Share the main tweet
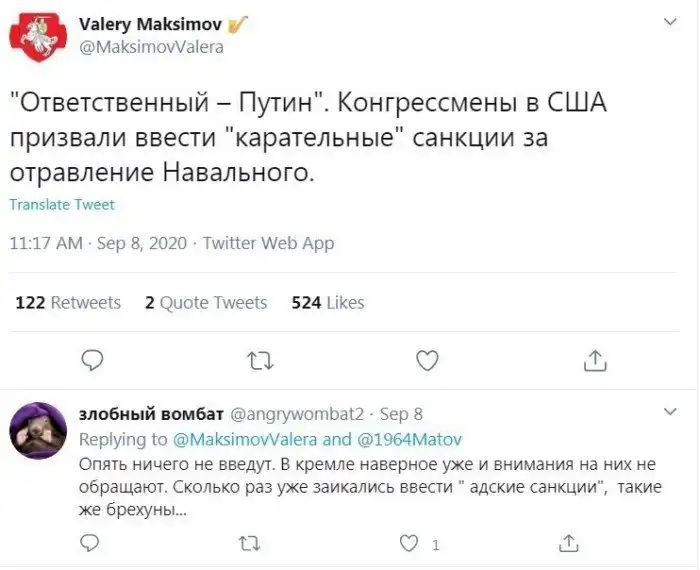700x570 pixels. point(594,359)
